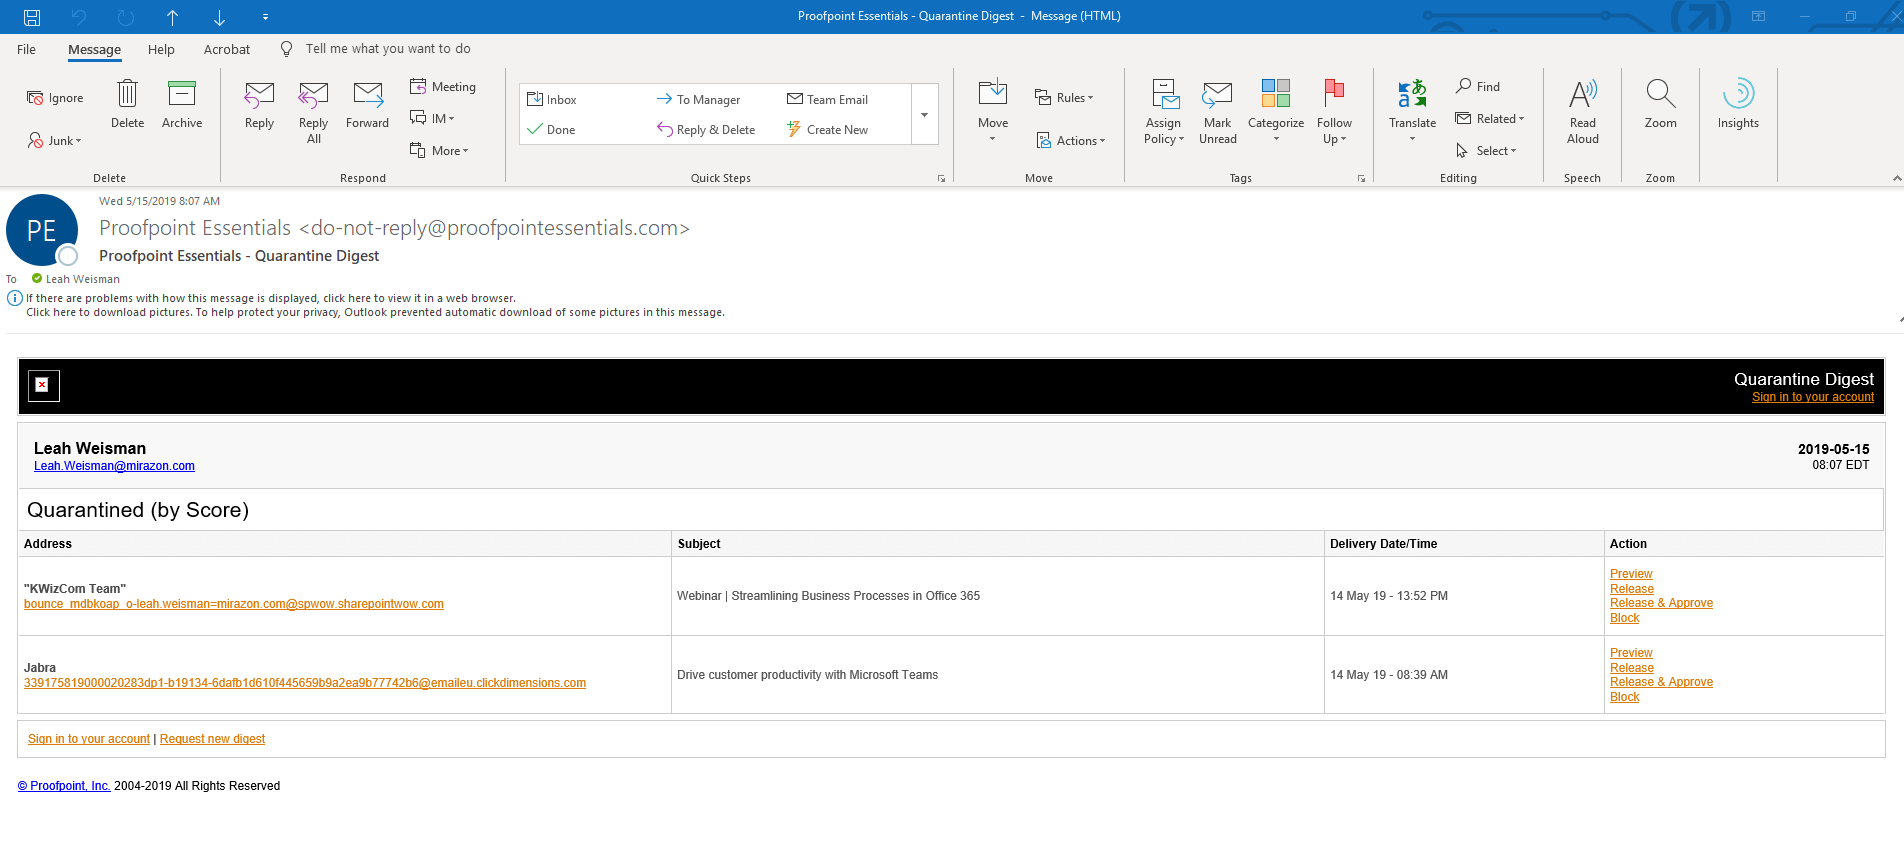
Task: Mark the message as Unread
Action: coord(1217,112)
